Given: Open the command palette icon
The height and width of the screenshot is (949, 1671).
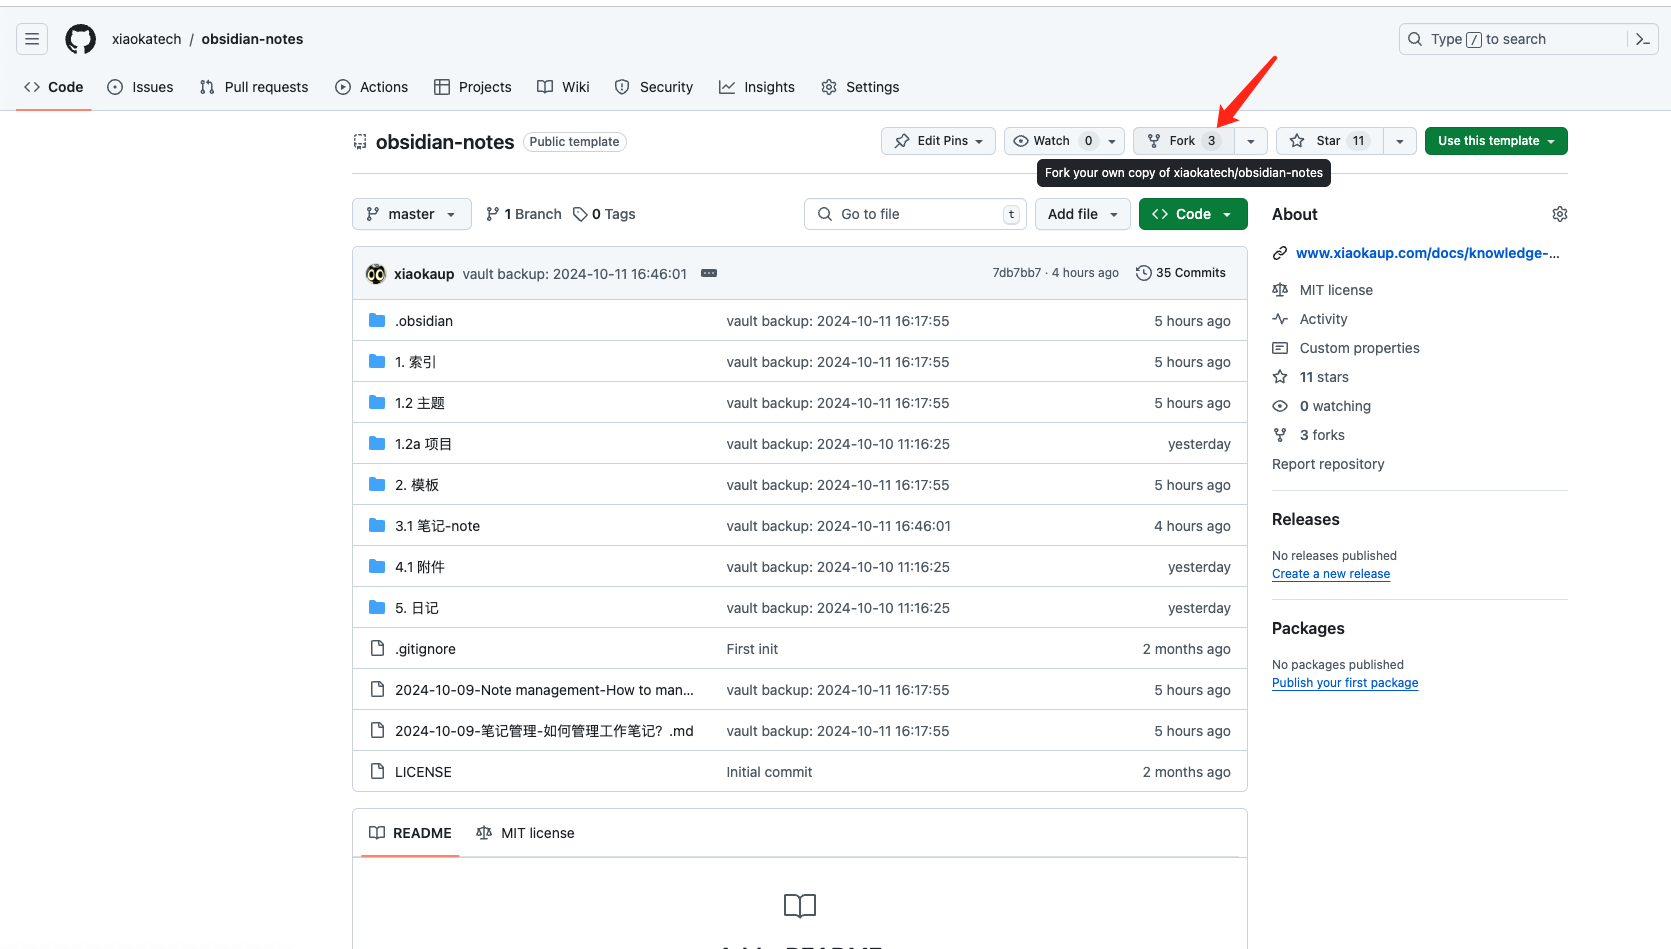Looking at the screenshot, I should click(x=1642, y=39).
